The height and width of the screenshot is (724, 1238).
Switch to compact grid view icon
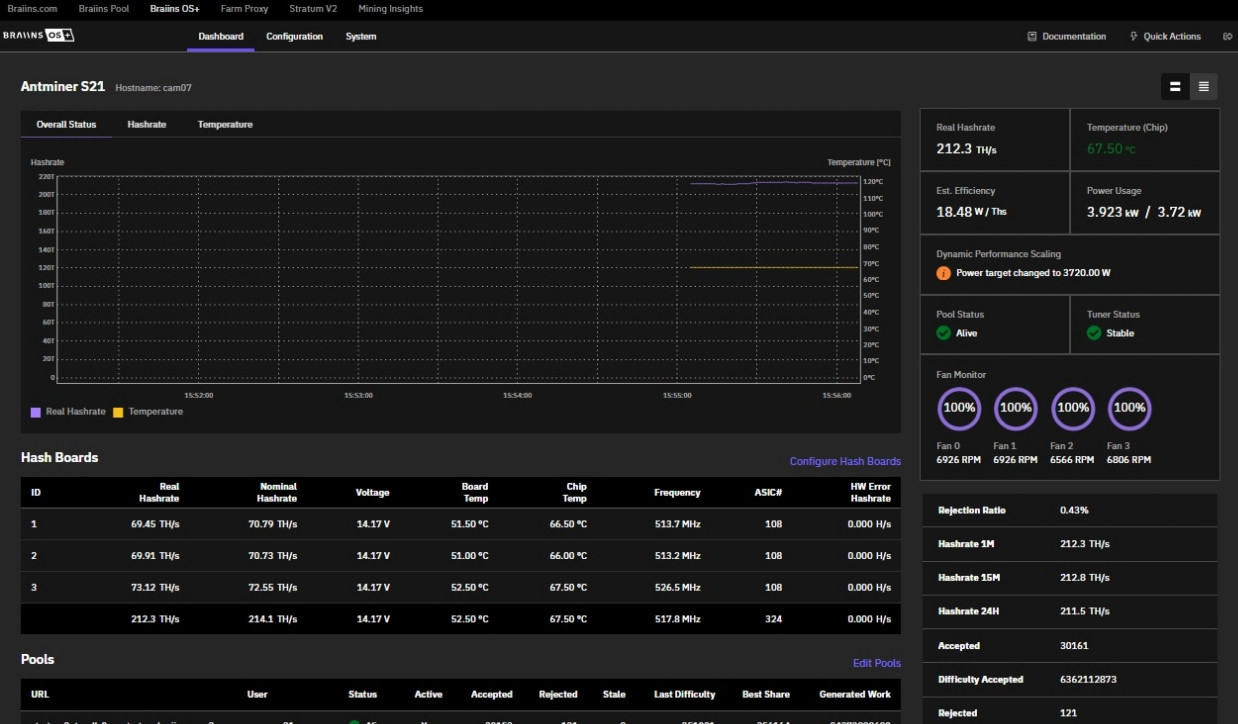[x=1175, y=87]
